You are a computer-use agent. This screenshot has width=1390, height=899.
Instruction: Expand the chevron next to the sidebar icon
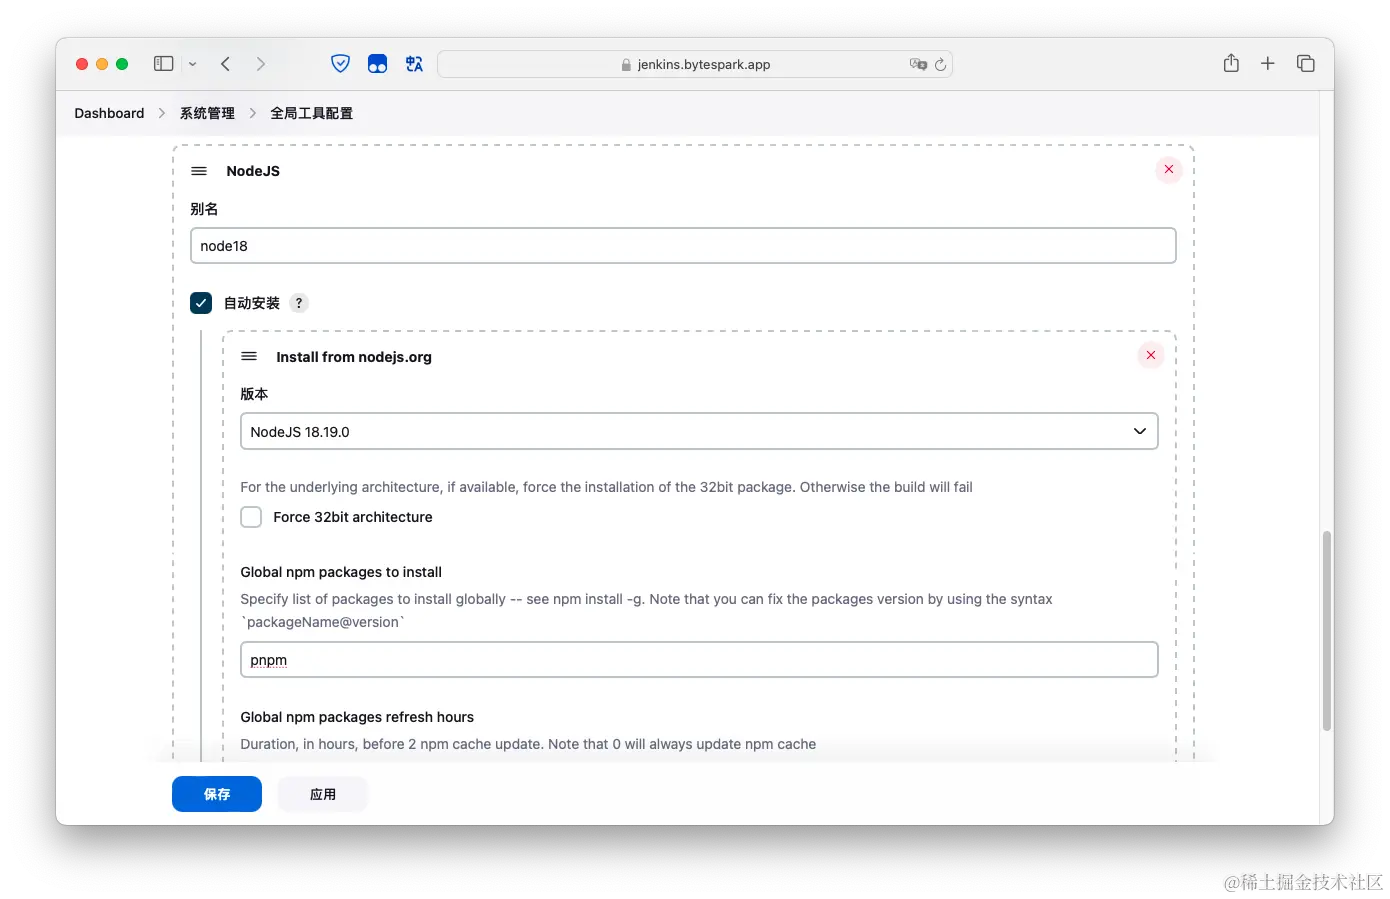click(x=192, y=63)
